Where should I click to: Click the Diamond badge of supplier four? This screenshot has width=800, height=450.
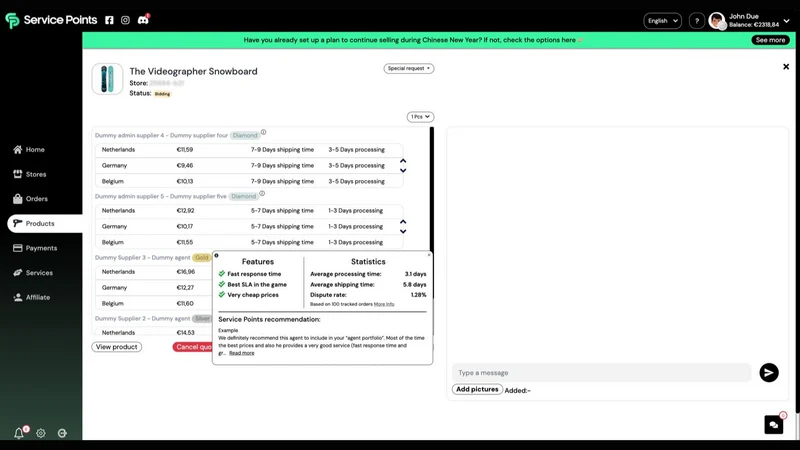click(245, 135)
